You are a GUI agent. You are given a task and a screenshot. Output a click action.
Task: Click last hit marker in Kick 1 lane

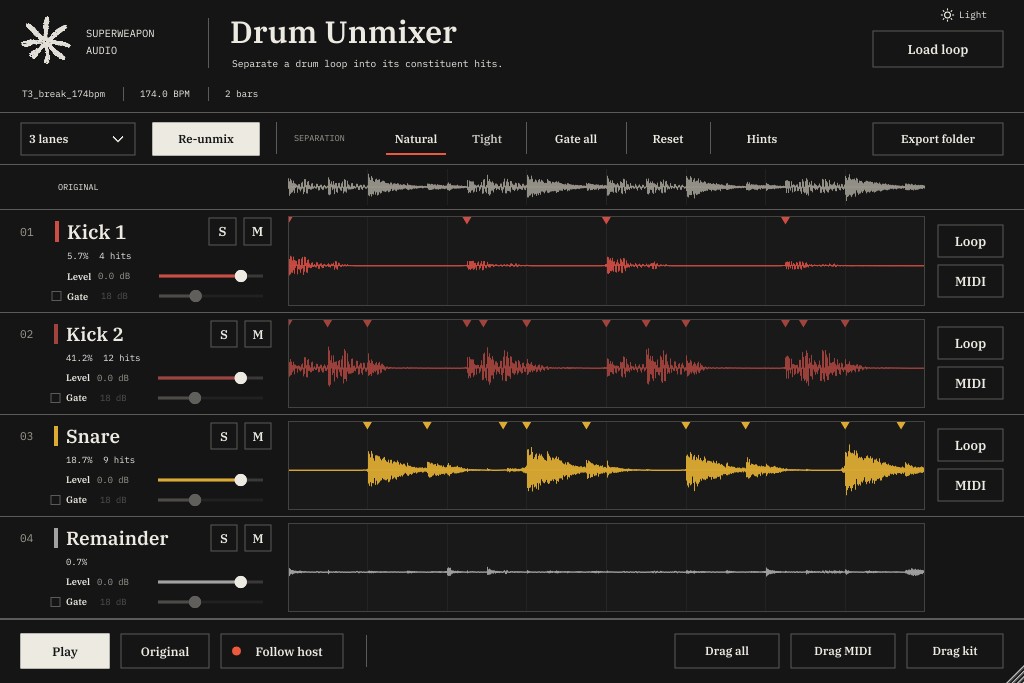point(786,221)
